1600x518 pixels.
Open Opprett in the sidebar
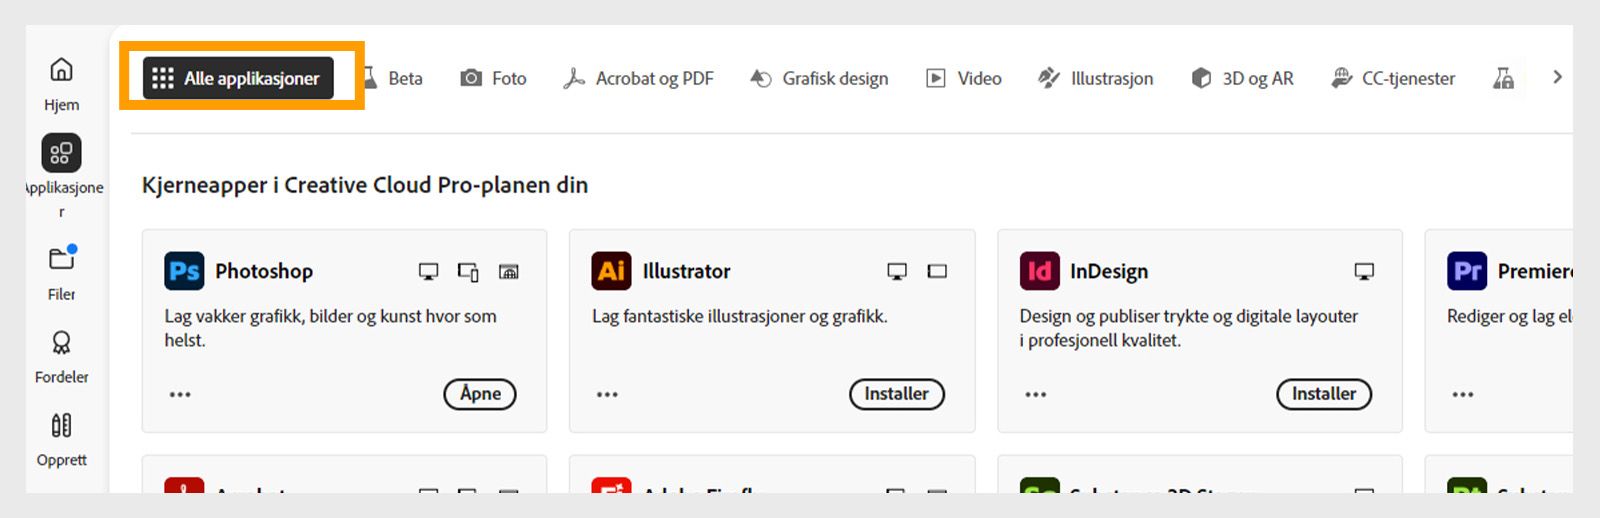point(61,440)
